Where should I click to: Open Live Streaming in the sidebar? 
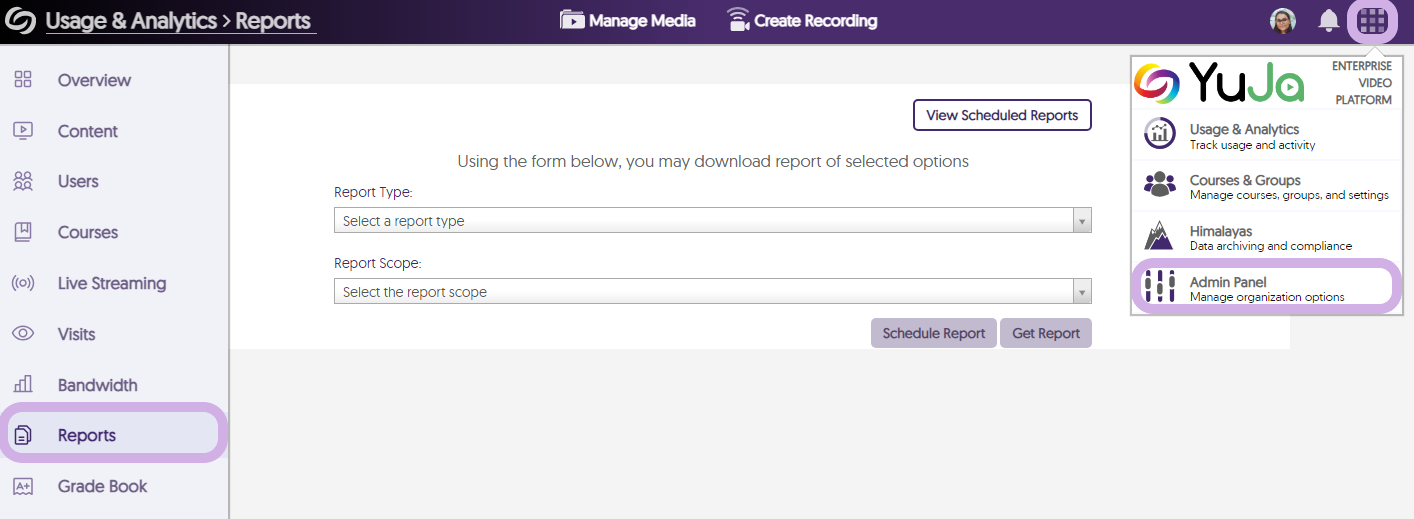point(111,283)
